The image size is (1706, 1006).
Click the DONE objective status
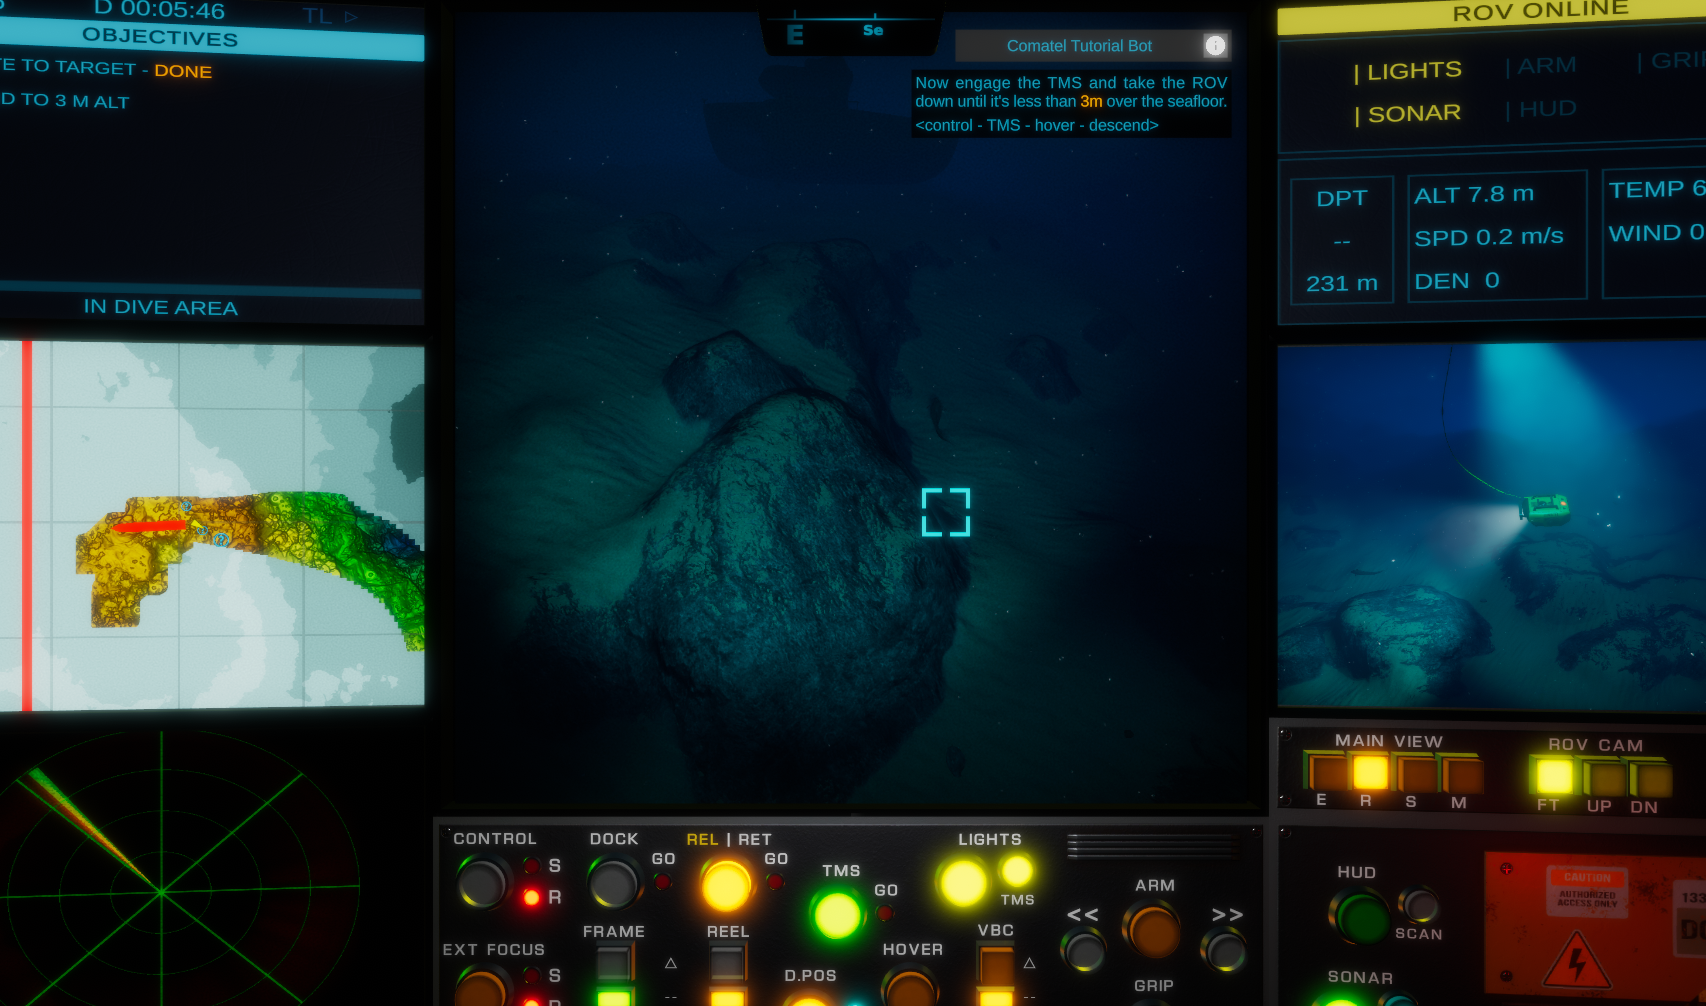183,71
